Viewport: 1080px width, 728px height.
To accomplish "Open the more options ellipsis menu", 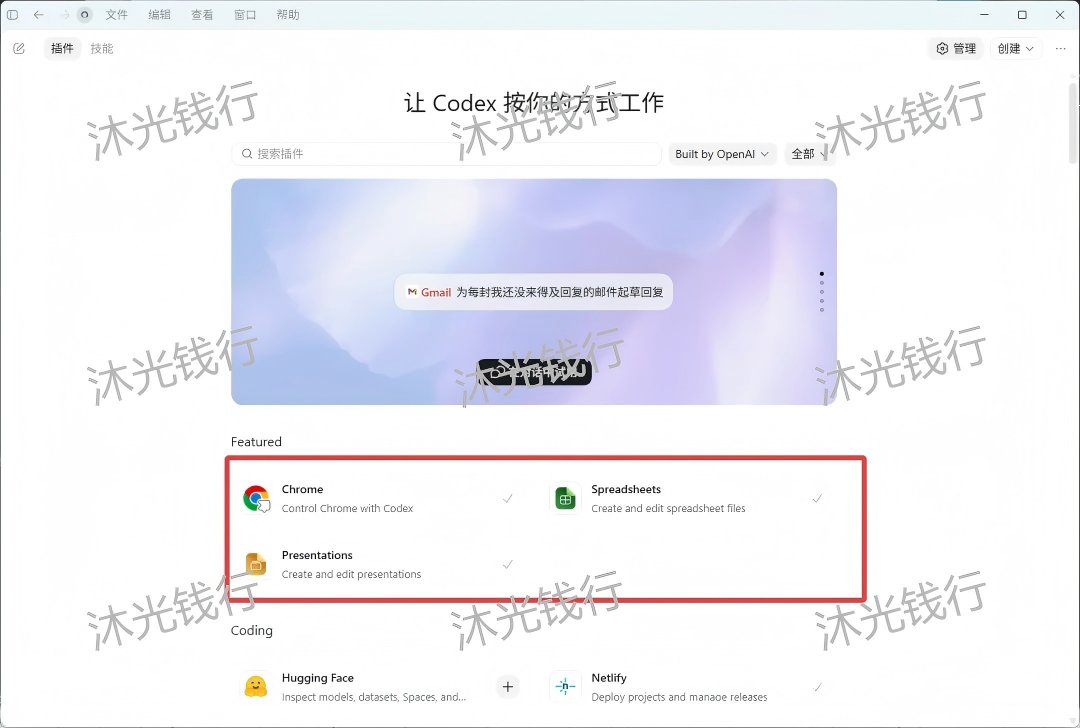I will pyautogui.click(x=1060, y=48).
